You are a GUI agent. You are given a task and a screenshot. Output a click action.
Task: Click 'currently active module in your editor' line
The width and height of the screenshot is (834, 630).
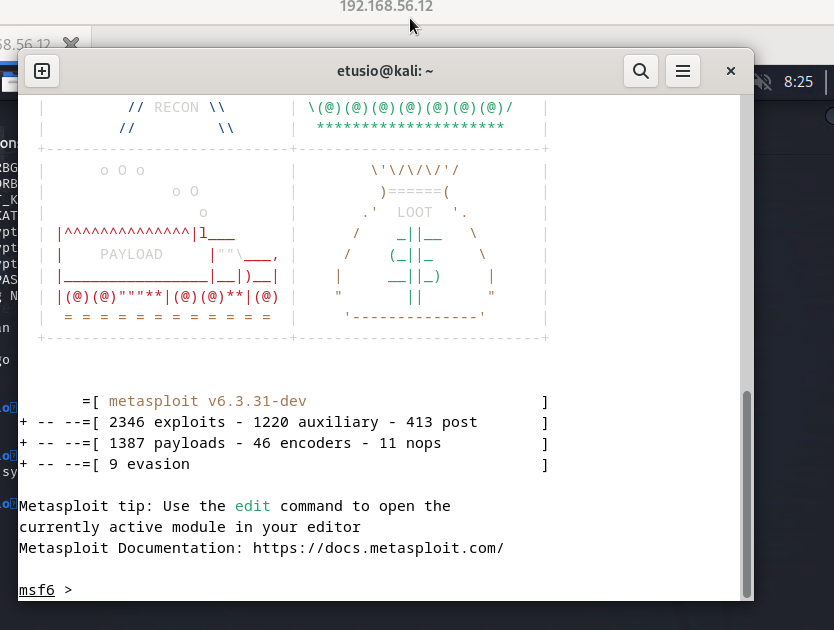pyautogui.click(x=190, y=527)
